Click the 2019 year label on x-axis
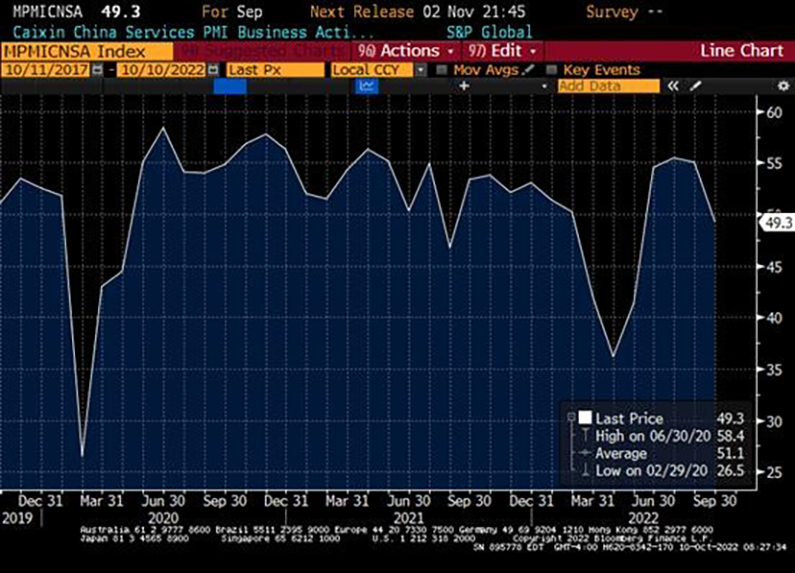 pos(17,518)
